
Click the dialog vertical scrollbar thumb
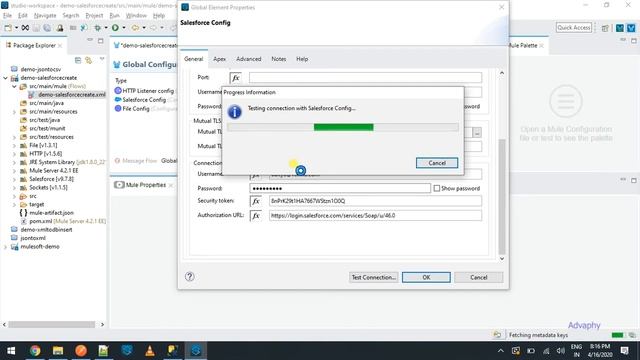(502, 197)
